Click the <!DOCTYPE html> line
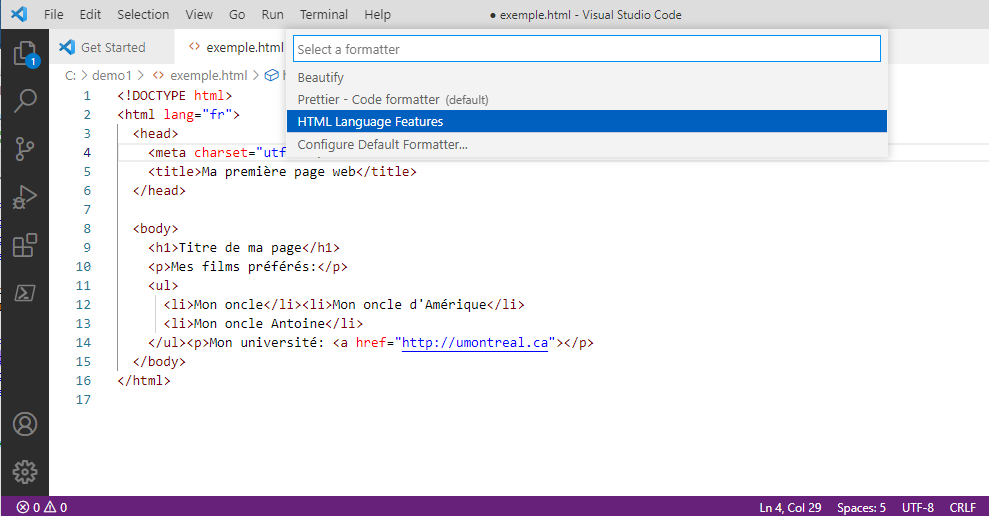 tap(175, 96)
